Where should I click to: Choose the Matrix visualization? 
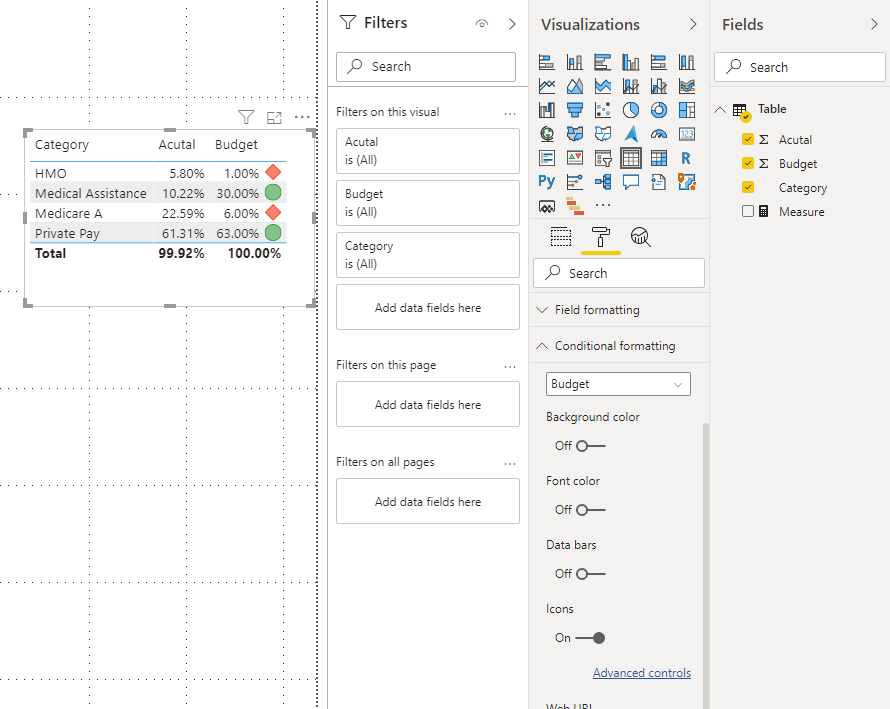point(658,158)
